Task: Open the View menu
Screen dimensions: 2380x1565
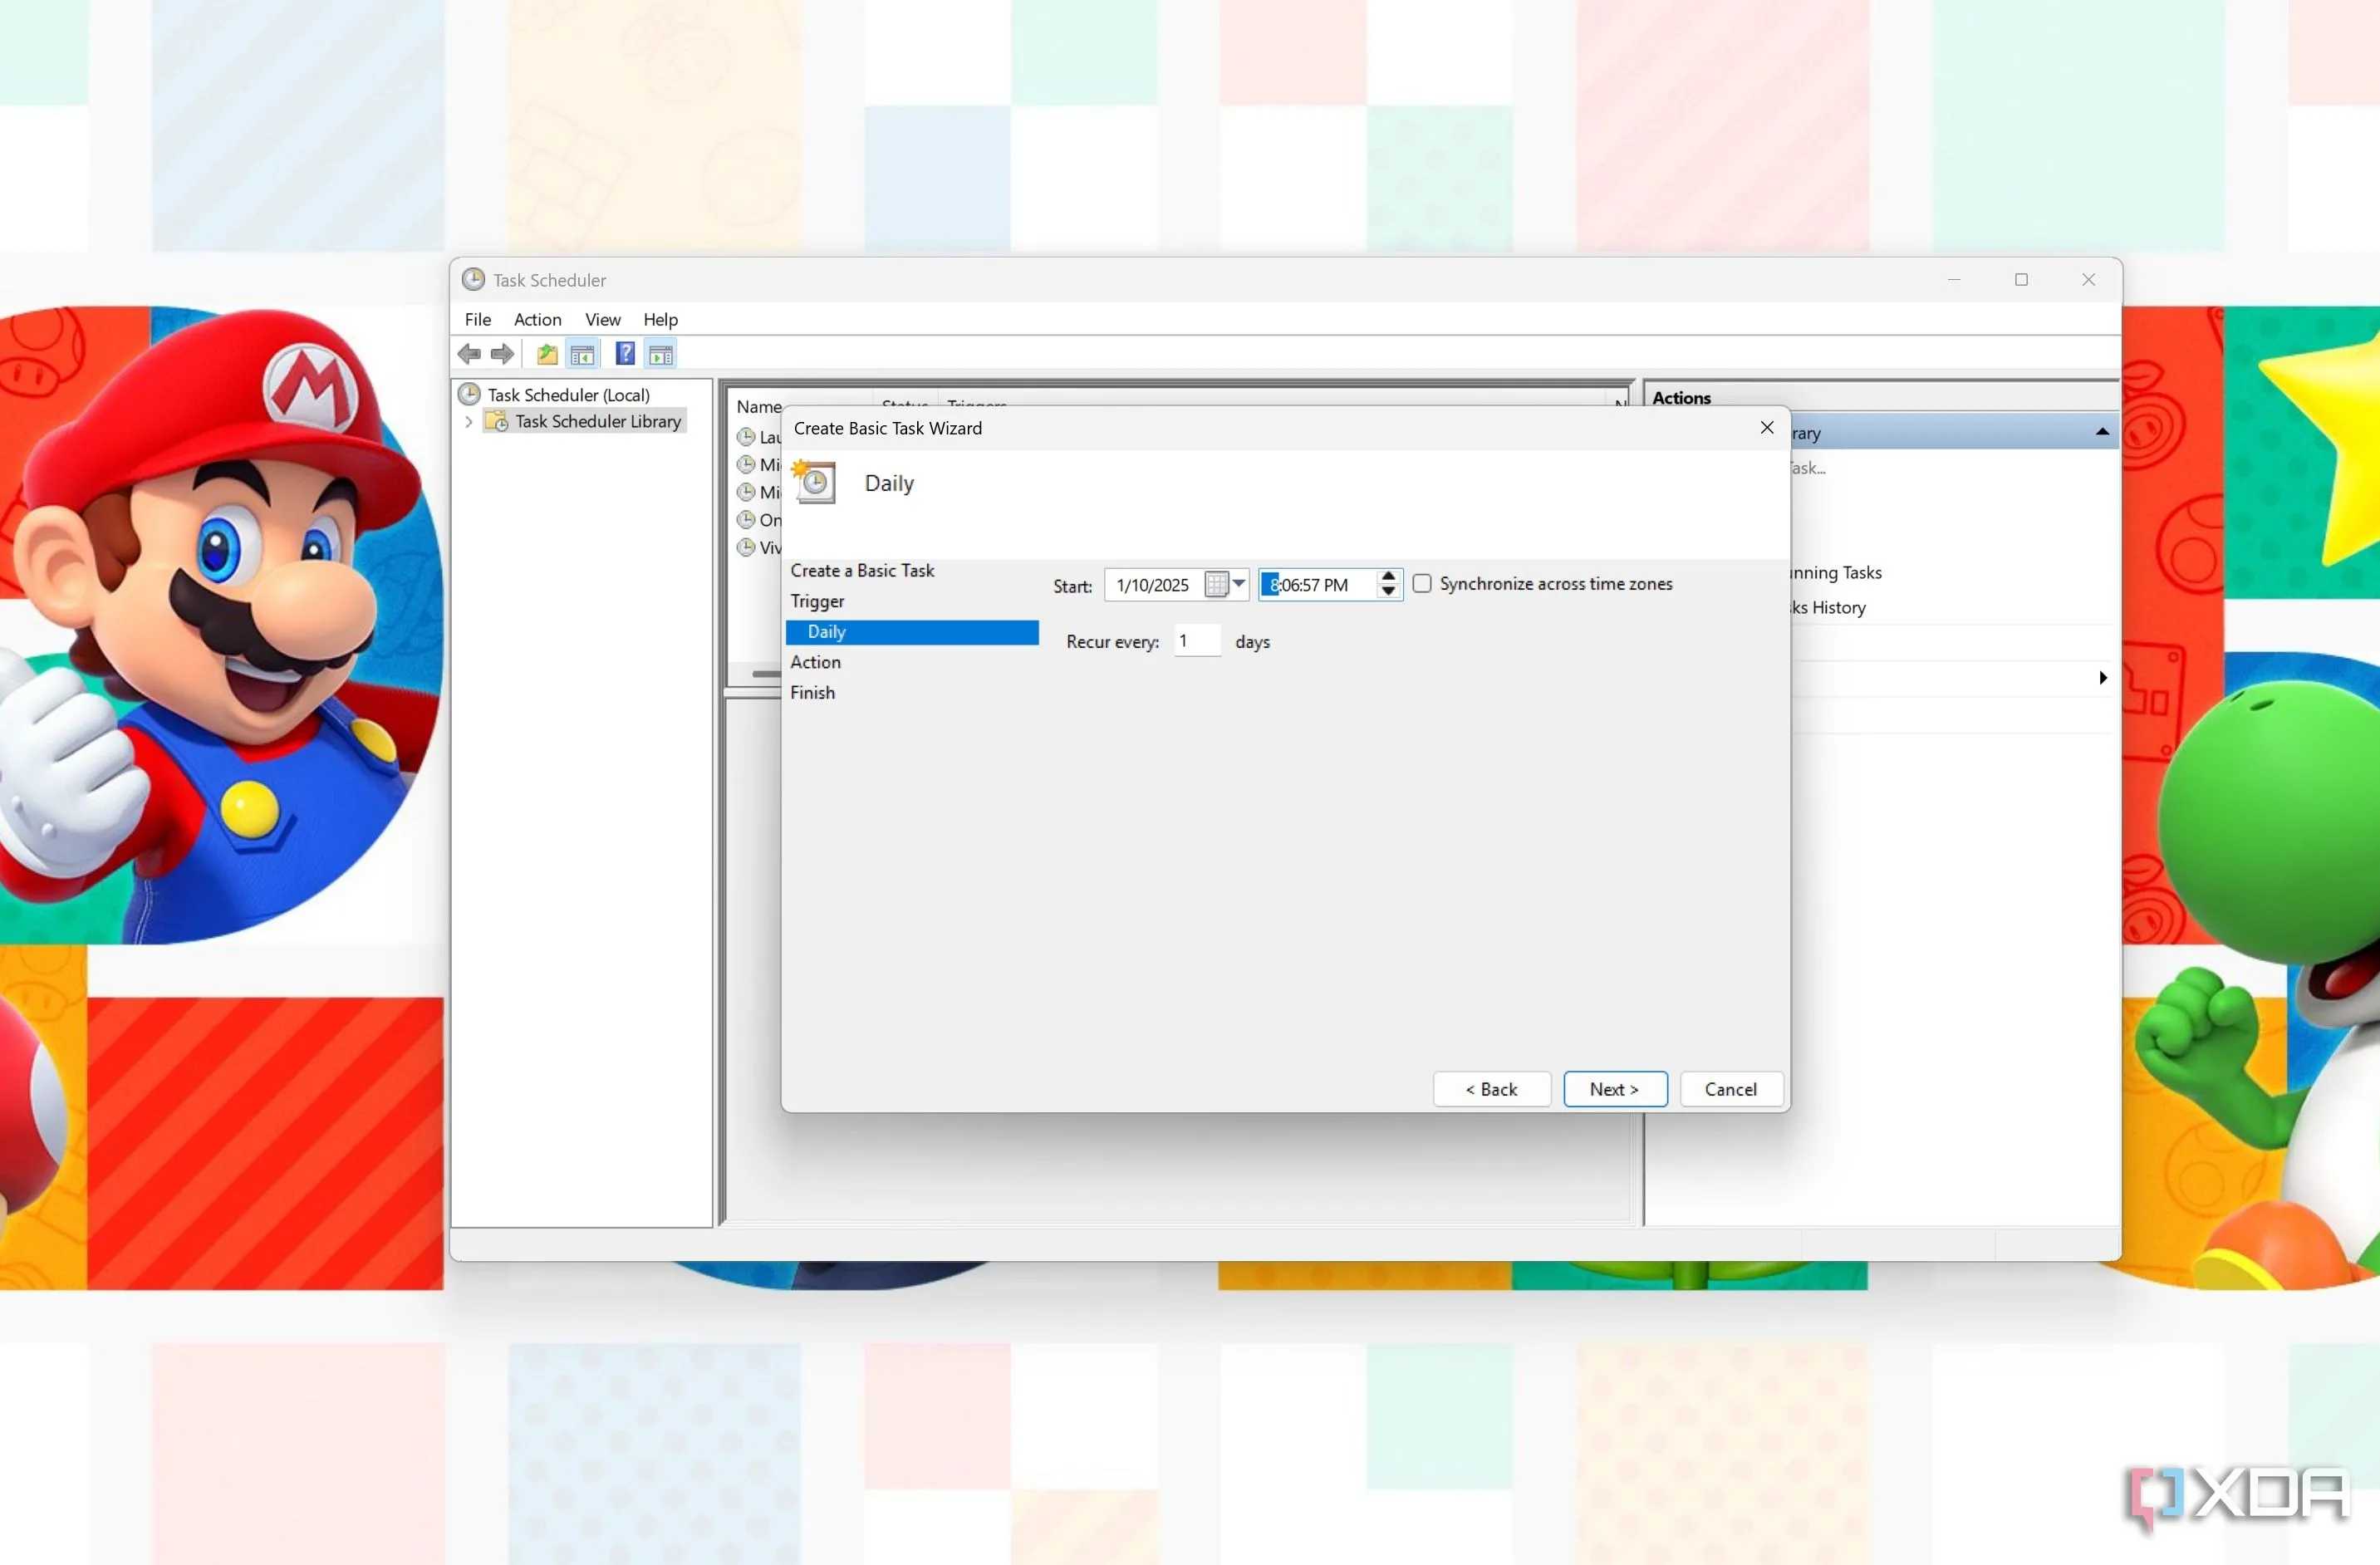Action: [602, 320]
